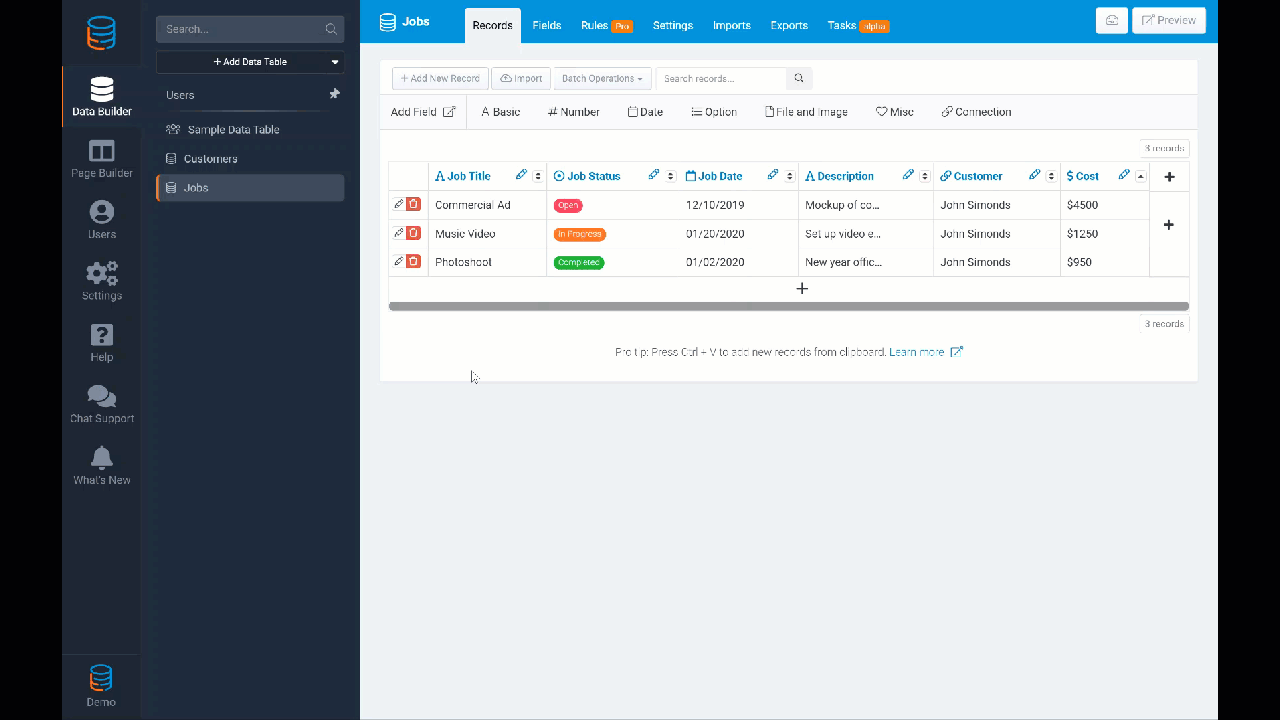
Task: Edit the Commercial Ad record
Action: 398,204
